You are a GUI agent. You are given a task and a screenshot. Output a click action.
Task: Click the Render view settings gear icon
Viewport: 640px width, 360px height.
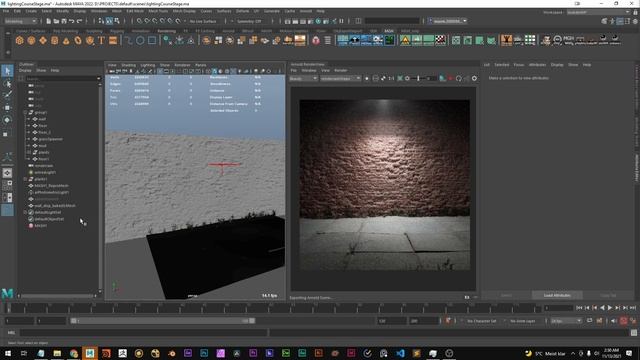474,78
